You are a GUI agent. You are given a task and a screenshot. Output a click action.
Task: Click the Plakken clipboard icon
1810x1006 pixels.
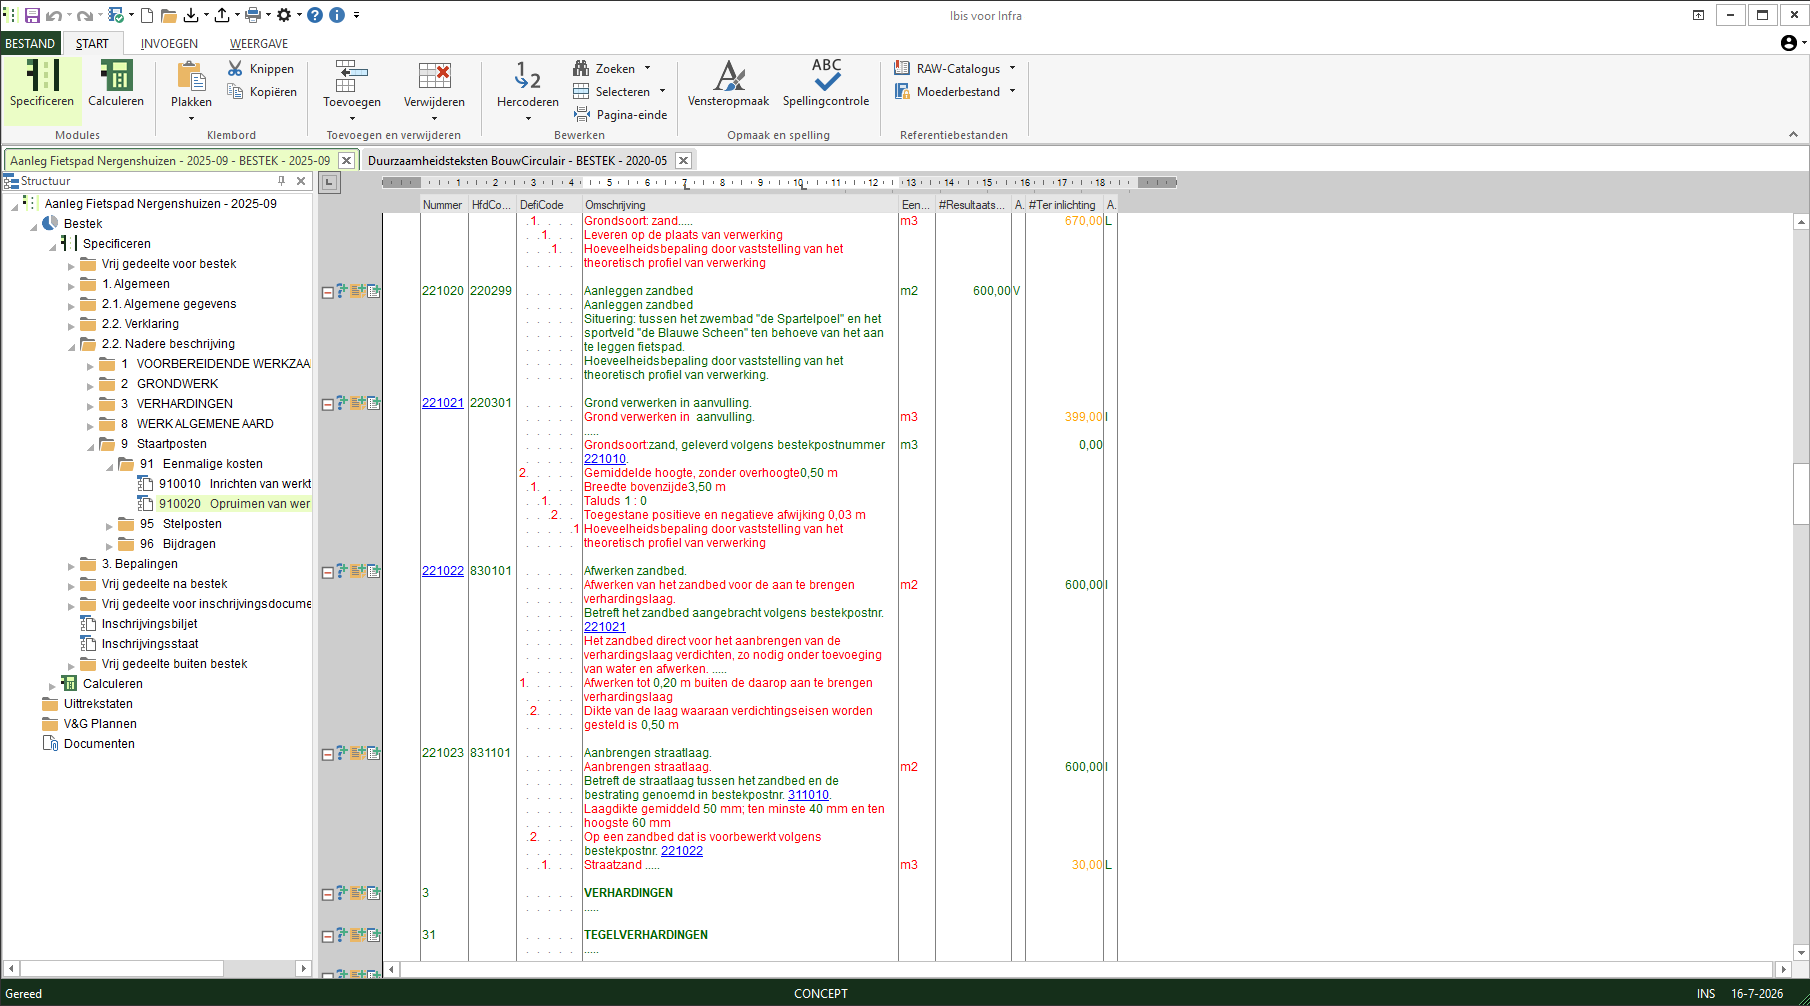coord(191,78)
